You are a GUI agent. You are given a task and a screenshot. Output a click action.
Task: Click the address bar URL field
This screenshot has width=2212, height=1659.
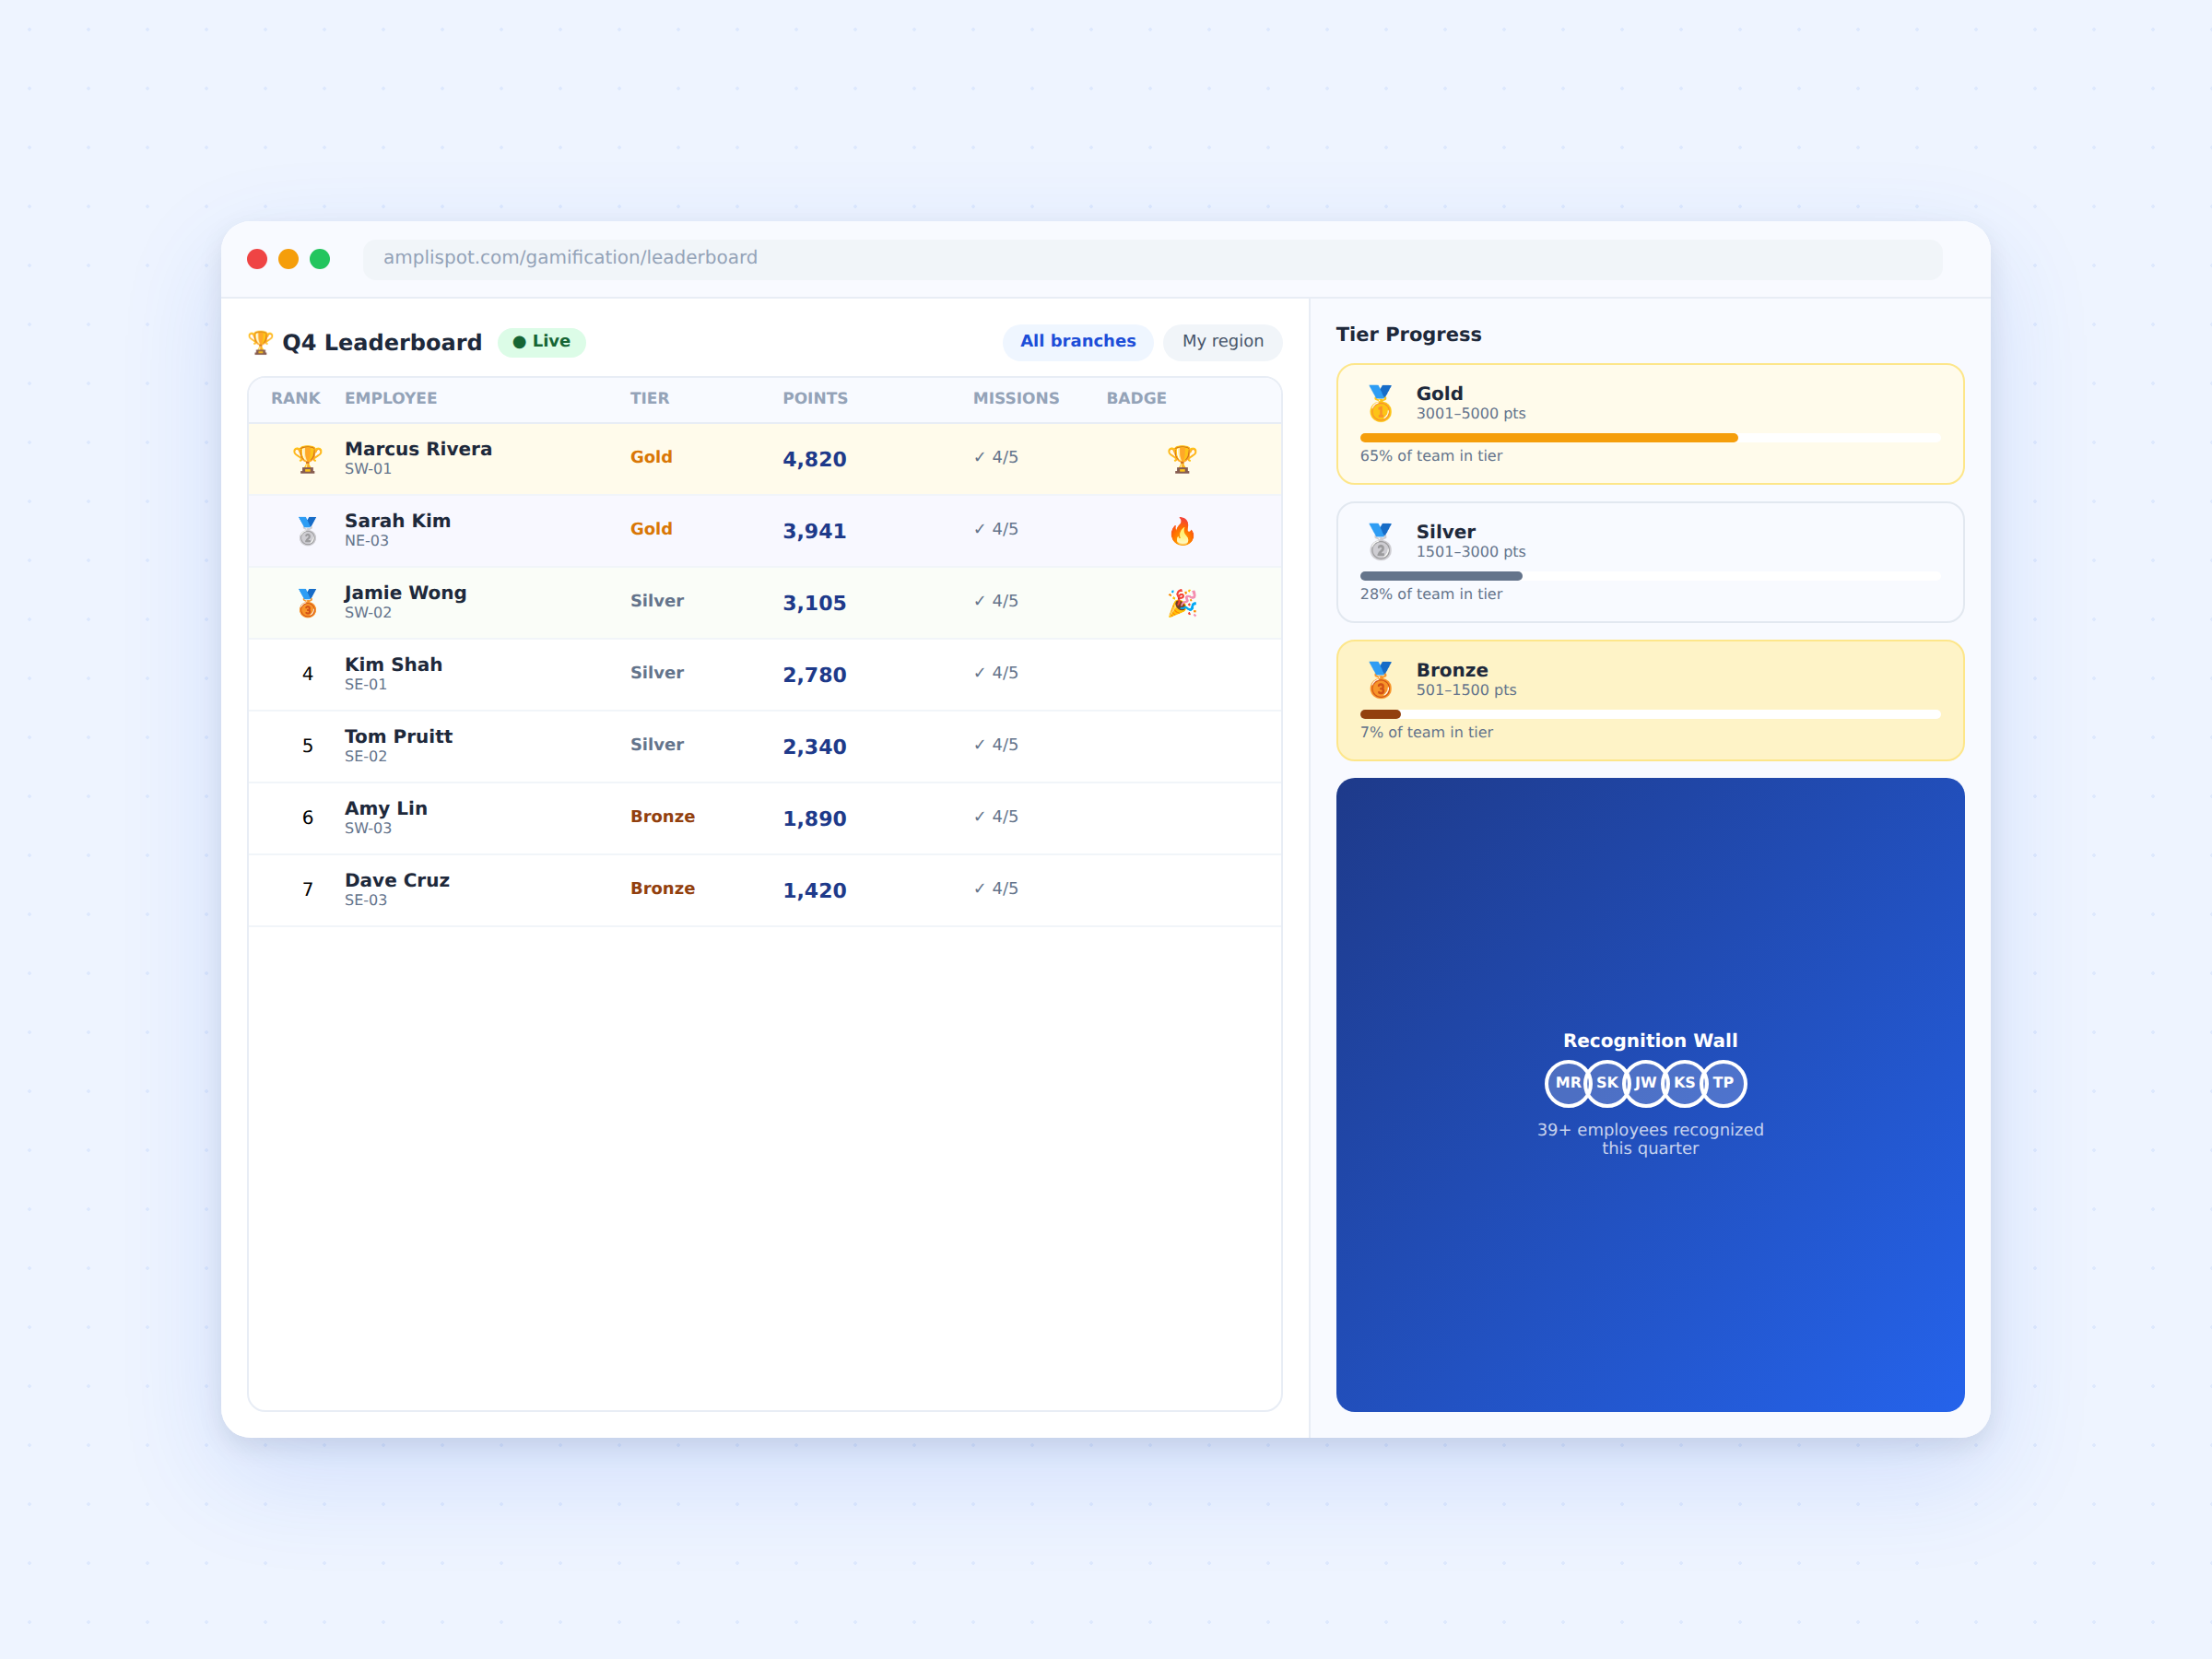click(1152, 259)
